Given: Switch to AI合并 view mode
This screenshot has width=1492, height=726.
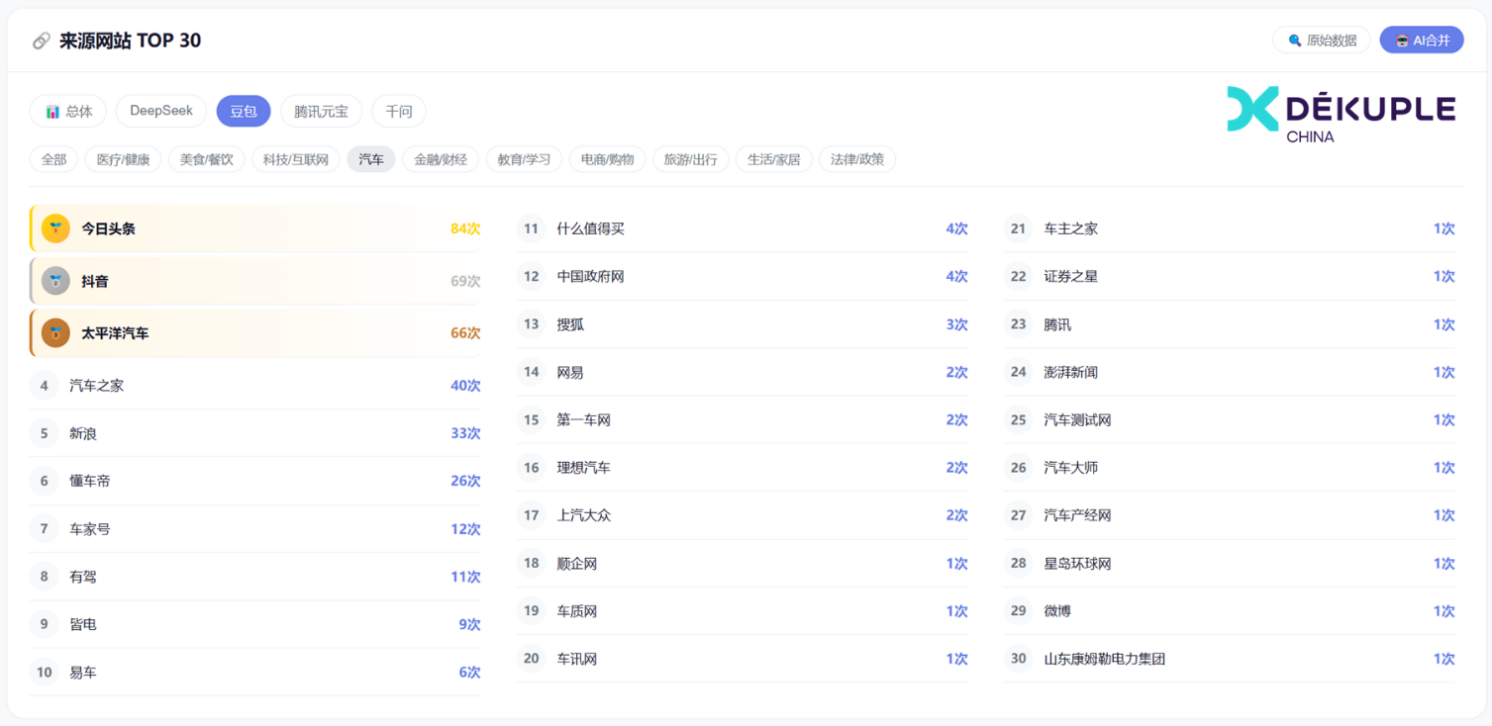Looking at the screenshot, I should point(1421,40).
